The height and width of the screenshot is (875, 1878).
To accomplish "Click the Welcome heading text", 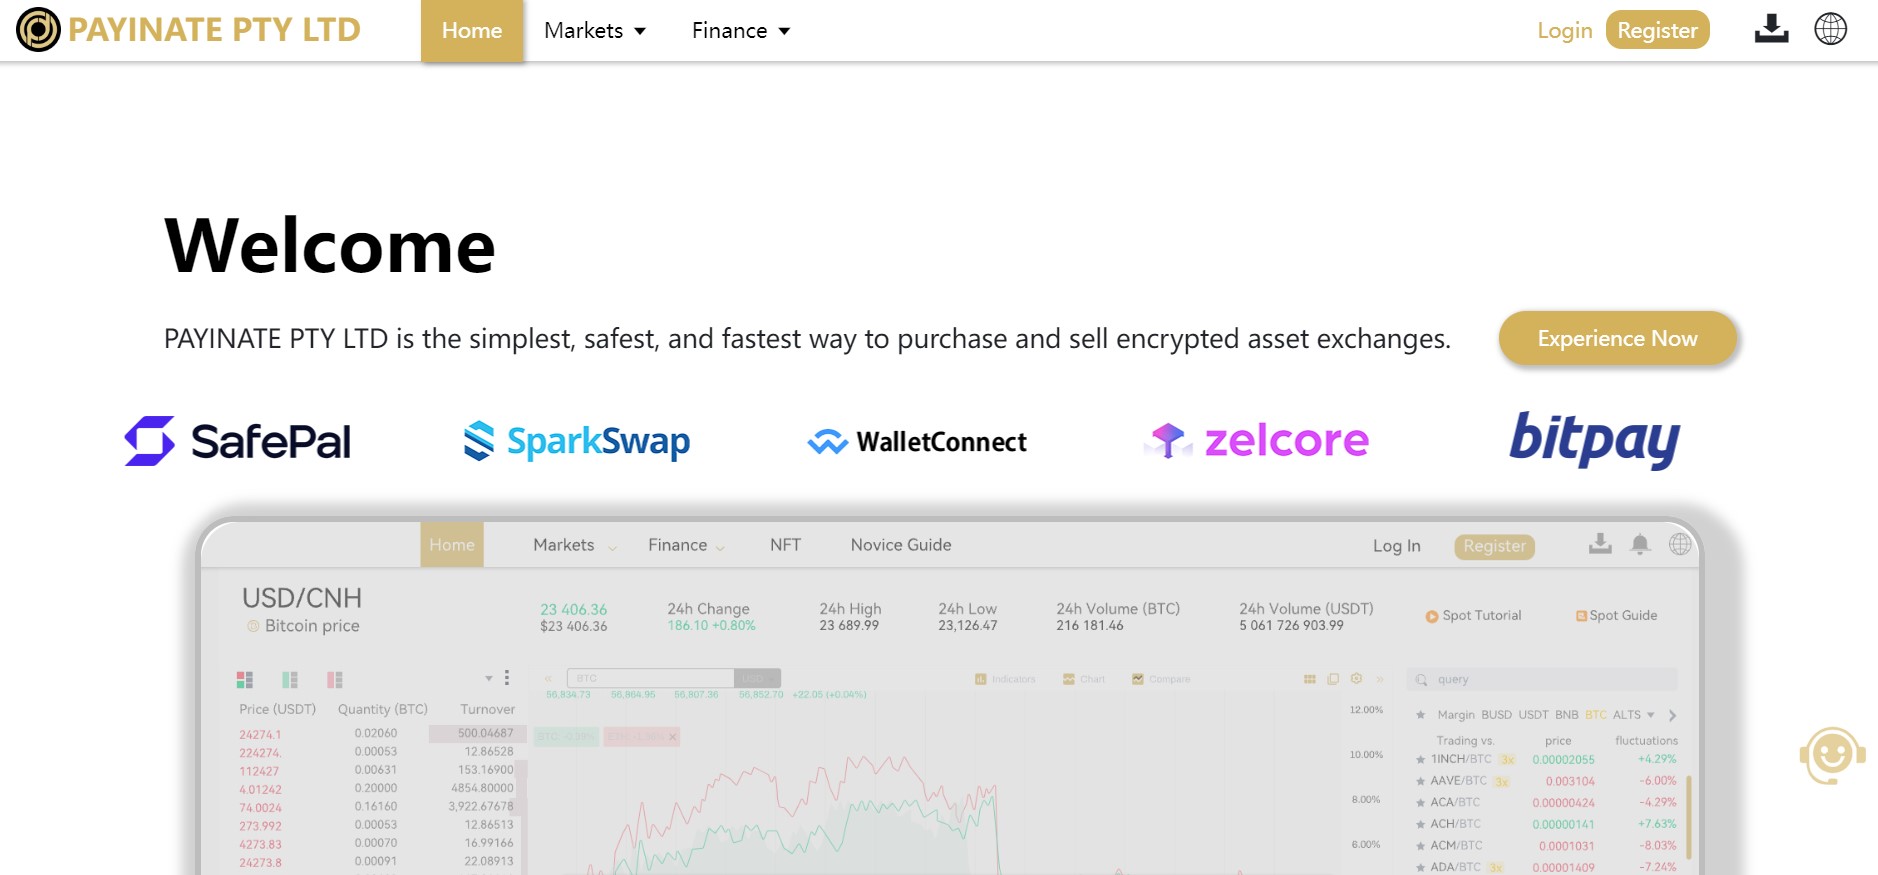I will coord(330,246).
